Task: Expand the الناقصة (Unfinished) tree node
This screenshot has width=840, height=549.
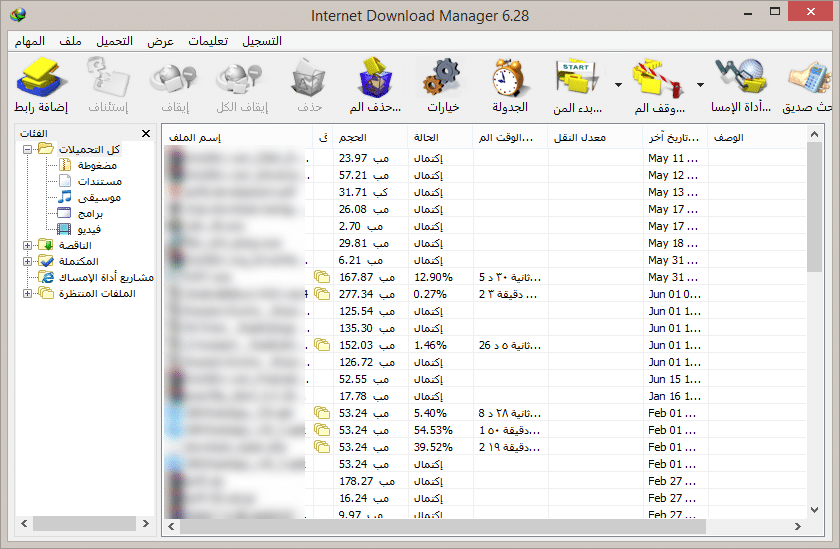Action: pyautogui.click(x=27, y=245)
